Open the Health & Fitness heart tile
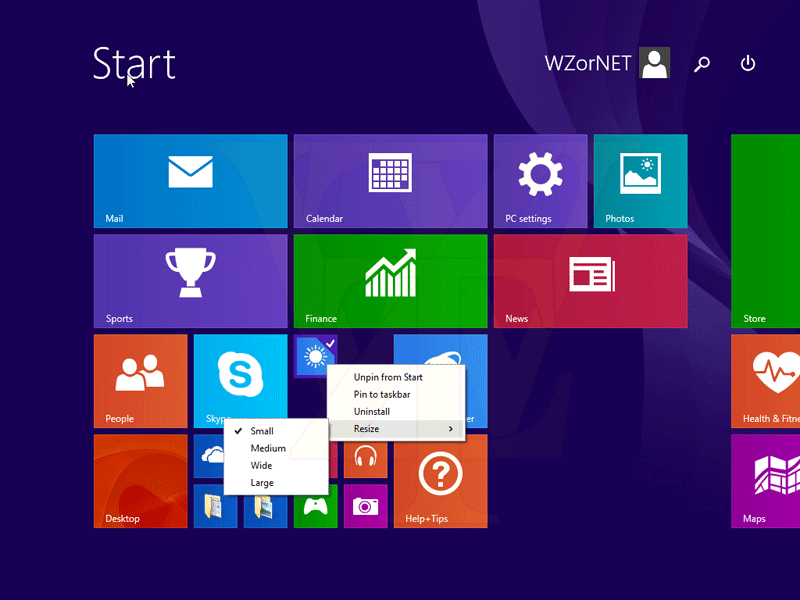Screen dimensions: 800x600 pyautogui.click(x=765, y=381)
